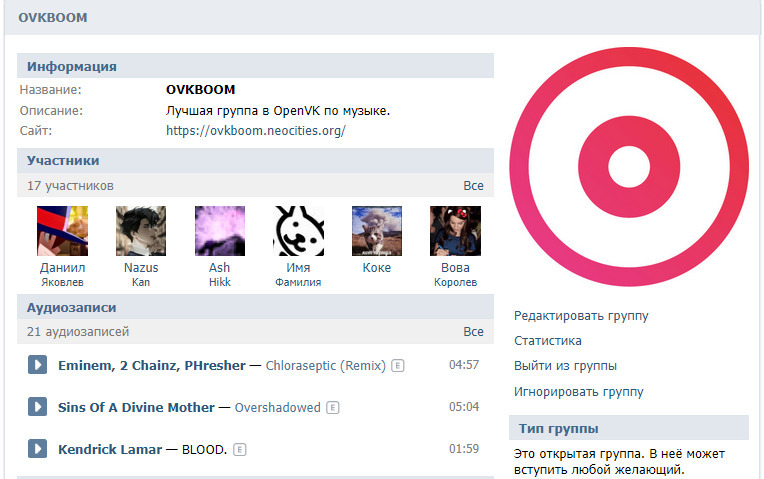Play Eminem Chloraseptic (Remix) track
The width and height of the screenshot is (764, 479).
click(37, 365)
